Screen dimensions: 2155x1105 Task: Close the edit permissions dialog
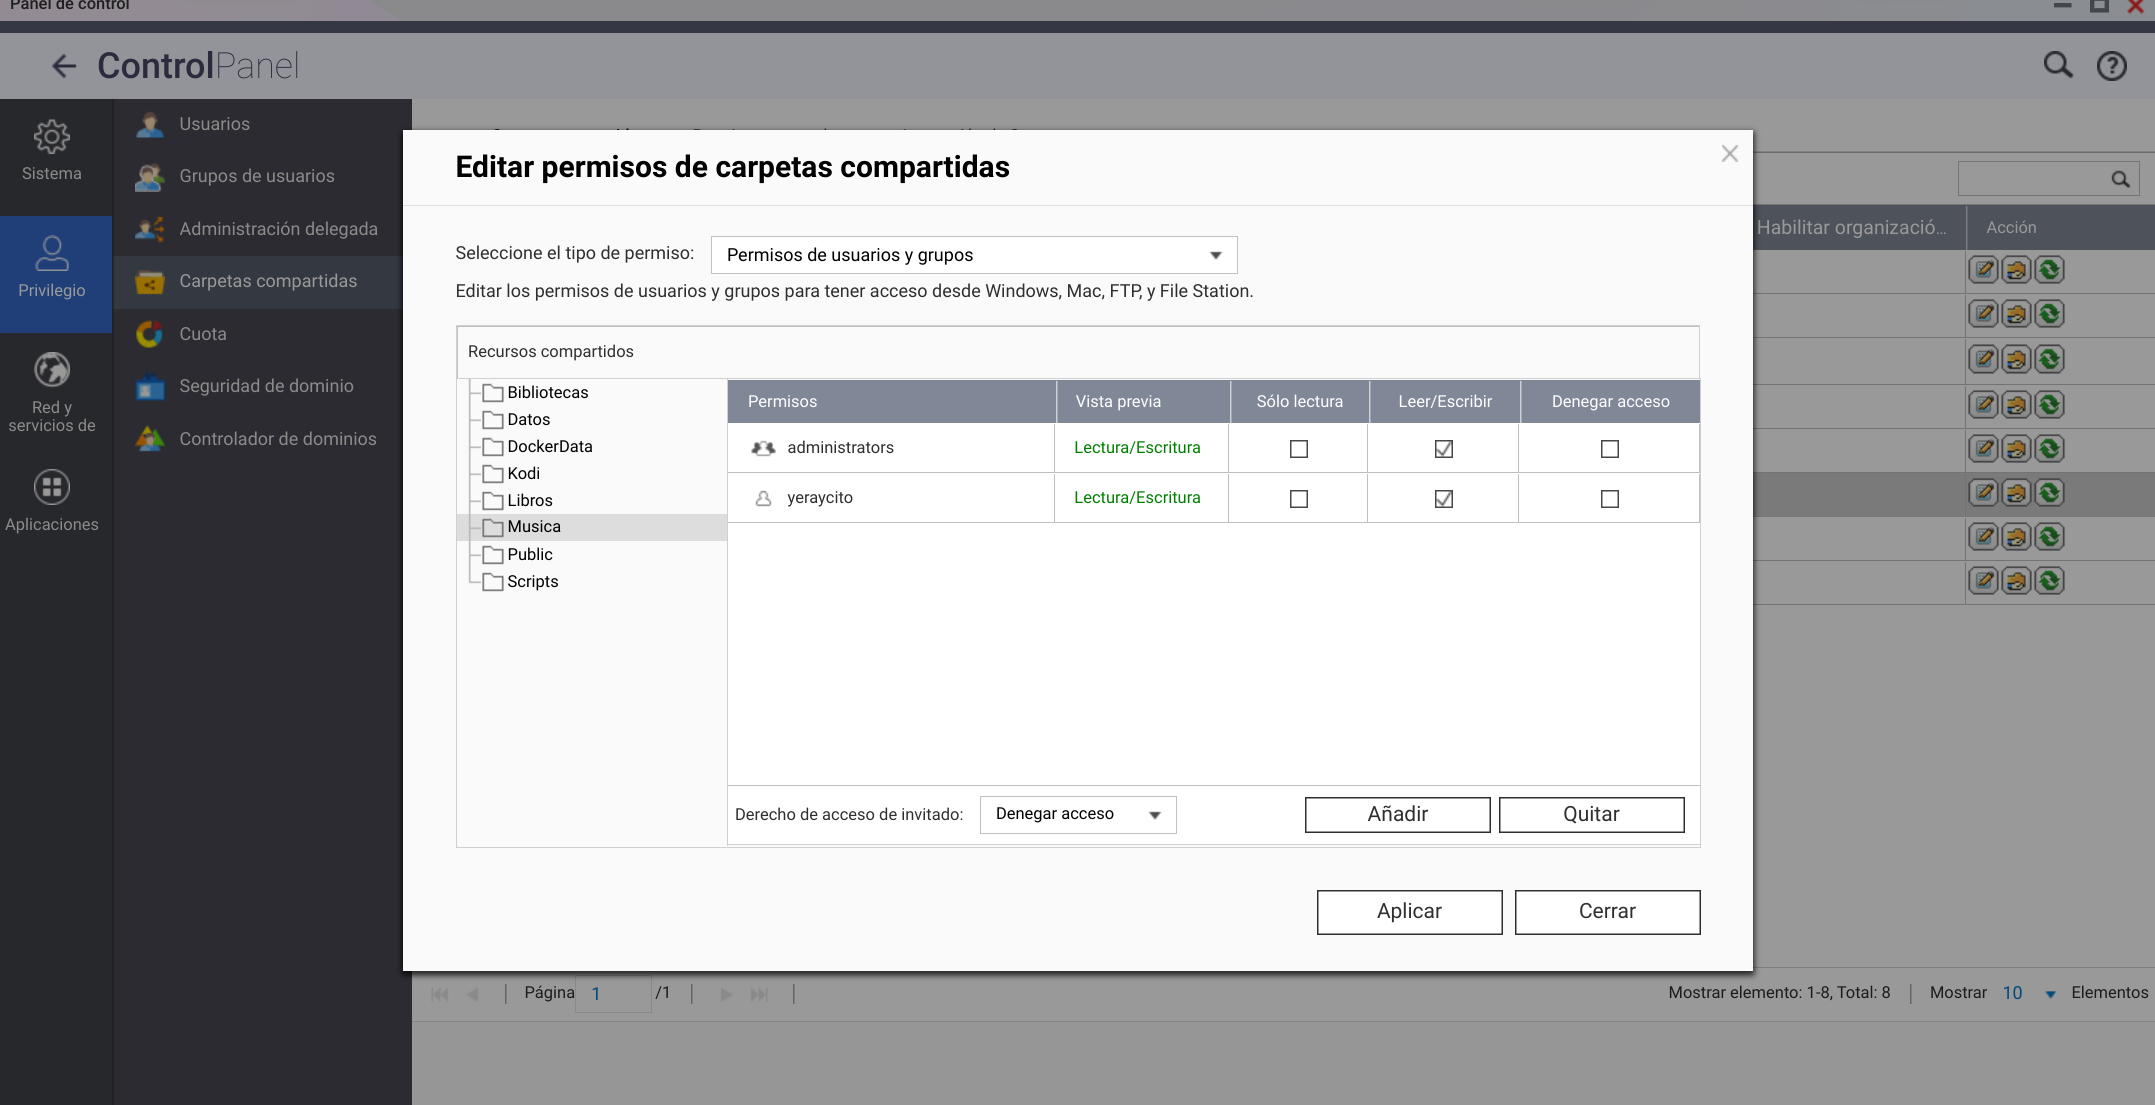coord(1729,154)
